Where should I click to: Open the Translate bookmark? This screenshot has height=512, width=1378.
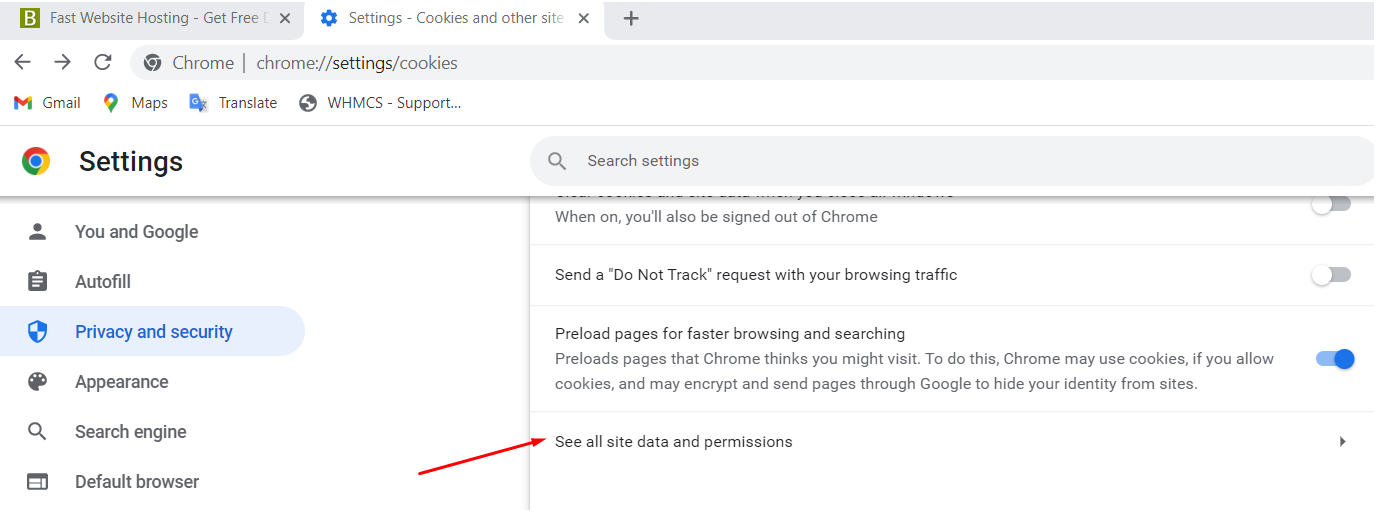coord(233,102)
